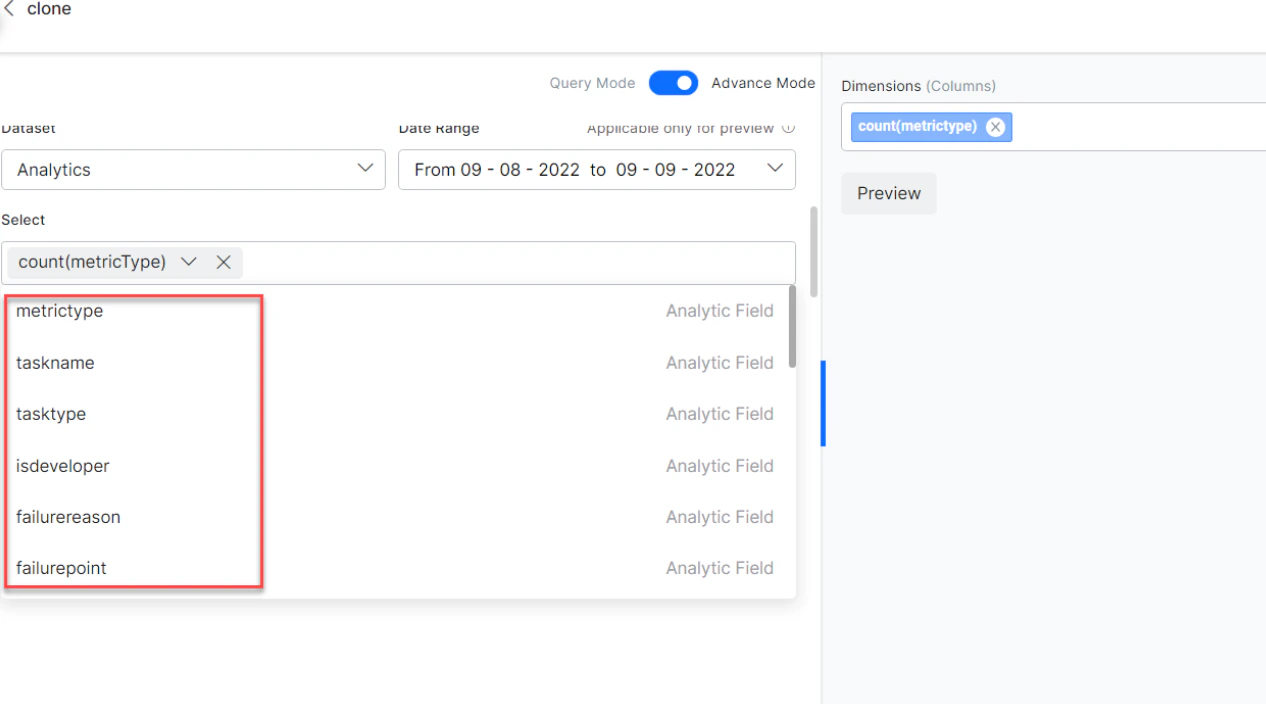Switch the Advance Mode toggle off
Image resolution: width=1266 pixels, height=704 pixels.
673,83
